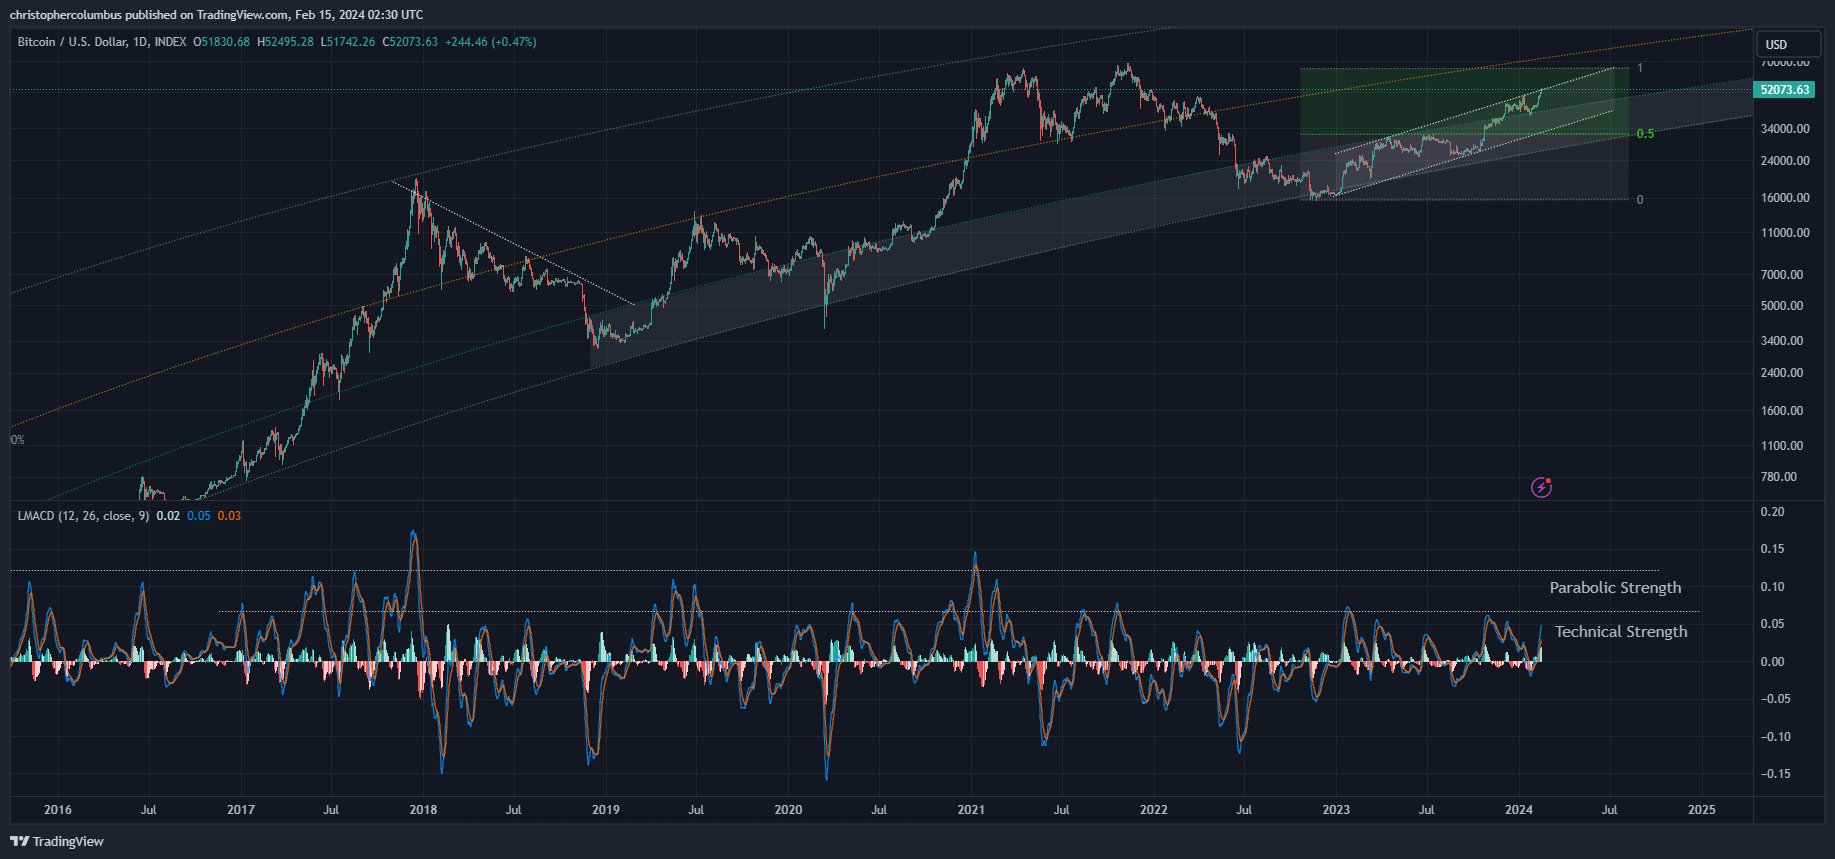Click the 2024 label on time axis
1835x859 pixels.
pyautogui.click(x=1519, y=810)
